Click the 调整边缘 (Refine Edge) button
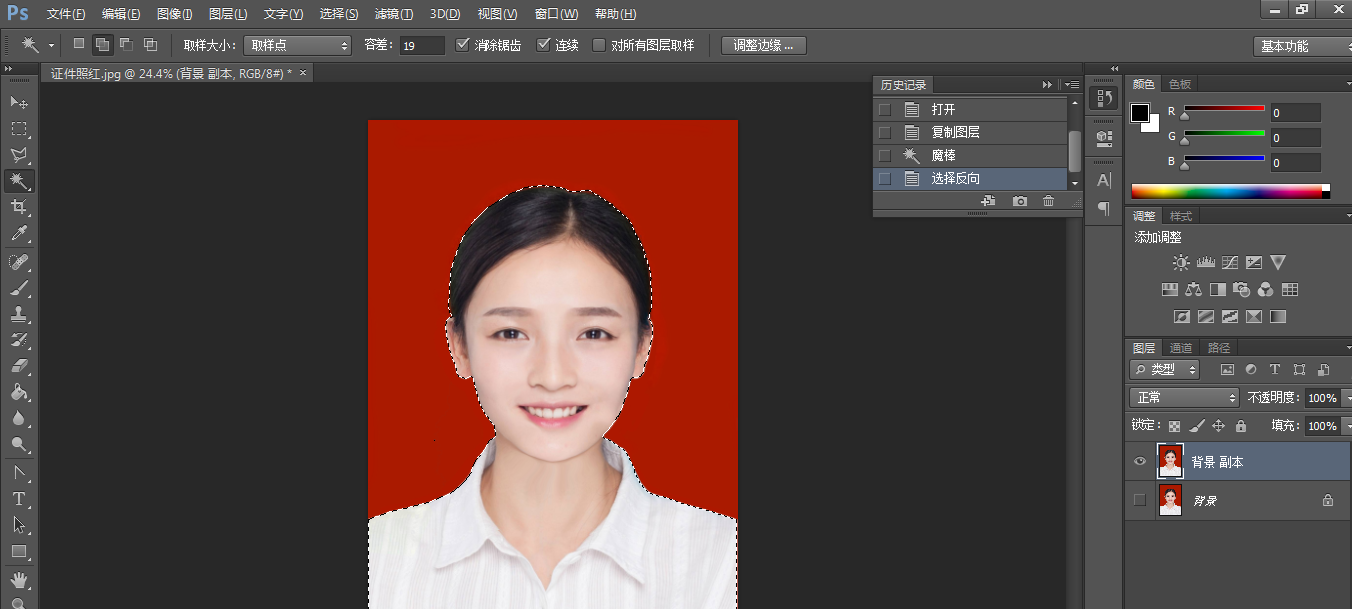The width and height of the screenshot is (1352, 609). tap(763, 45)
